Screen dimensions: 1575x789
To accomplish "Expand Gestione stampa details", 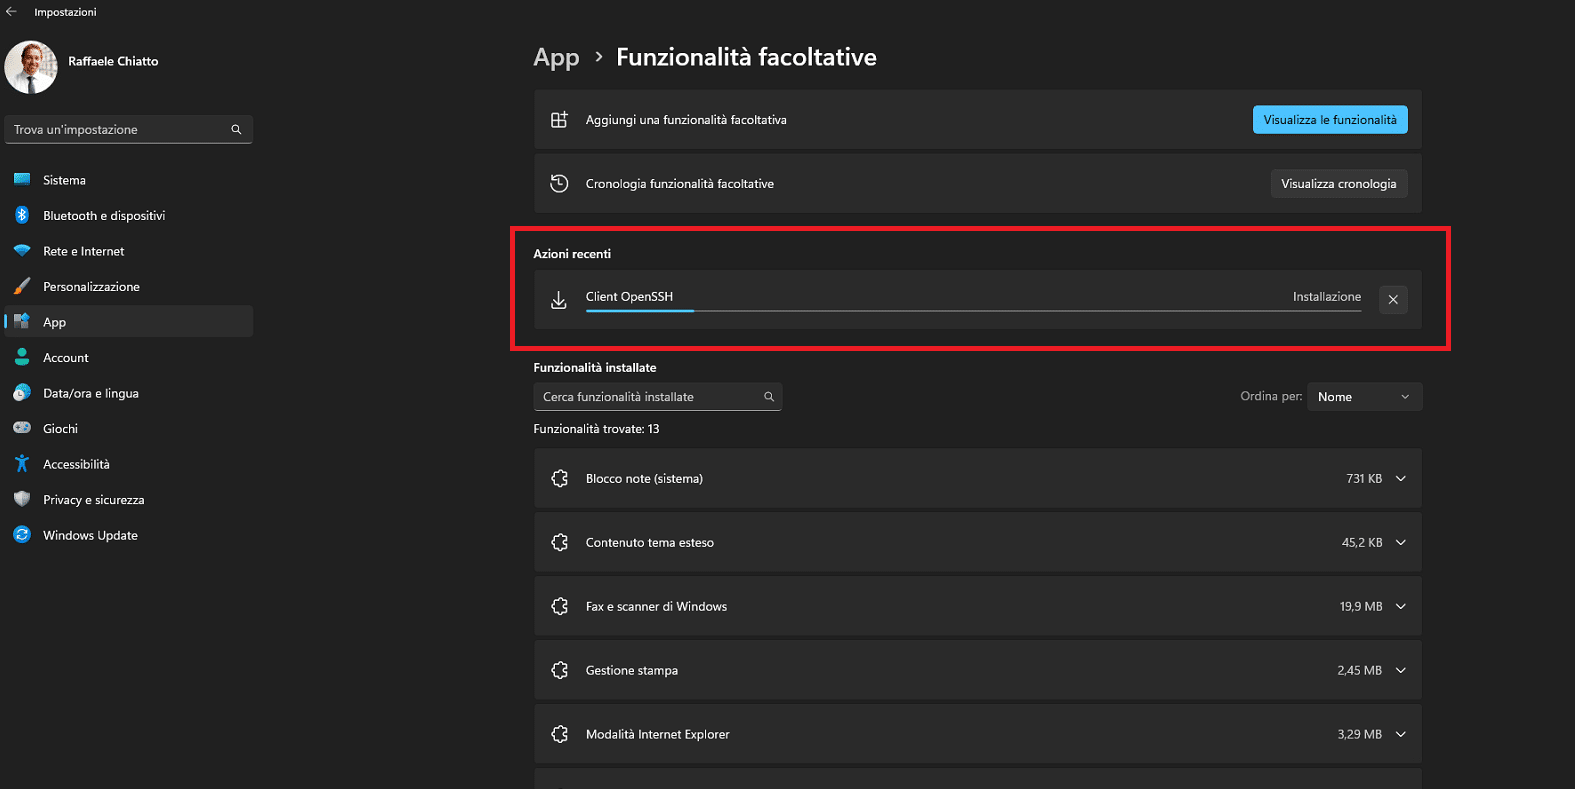I will pyautogui.click(x=1401, y=671).
